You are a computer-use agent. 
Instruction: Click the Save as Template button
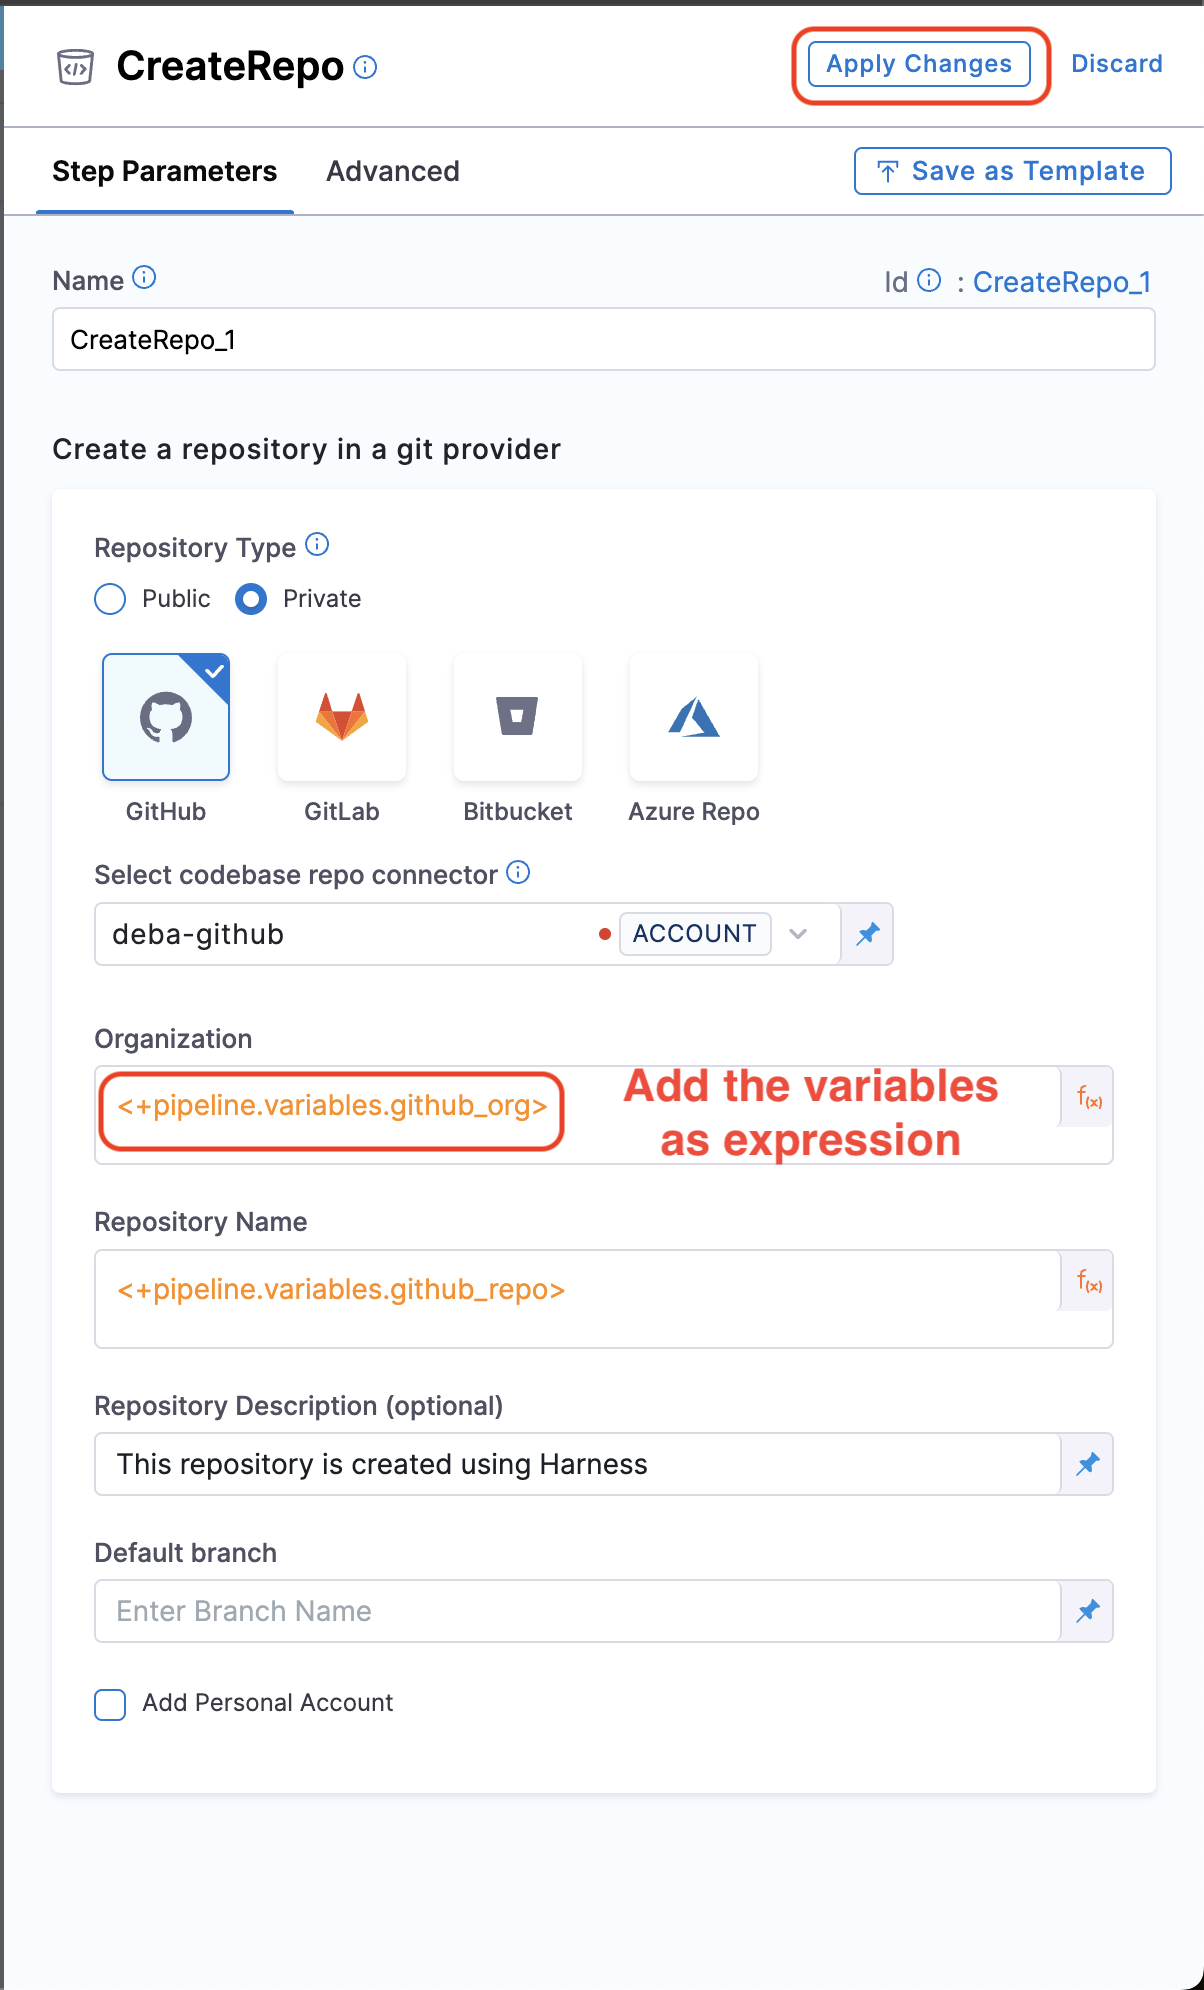coord(1012,171)
